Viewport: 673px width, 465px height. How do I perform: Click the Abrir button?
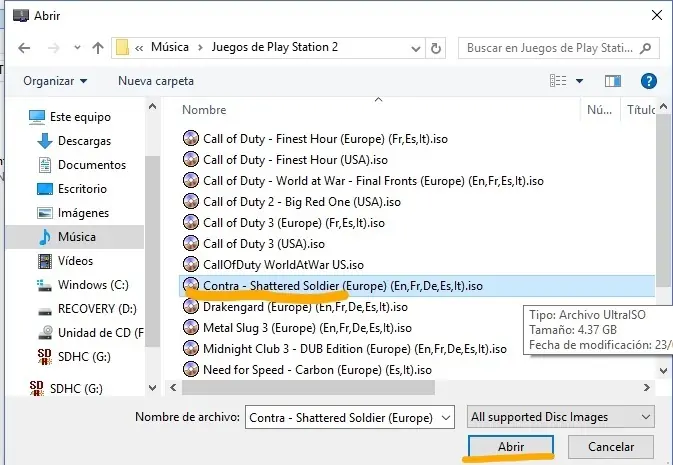tap(511, 447)
